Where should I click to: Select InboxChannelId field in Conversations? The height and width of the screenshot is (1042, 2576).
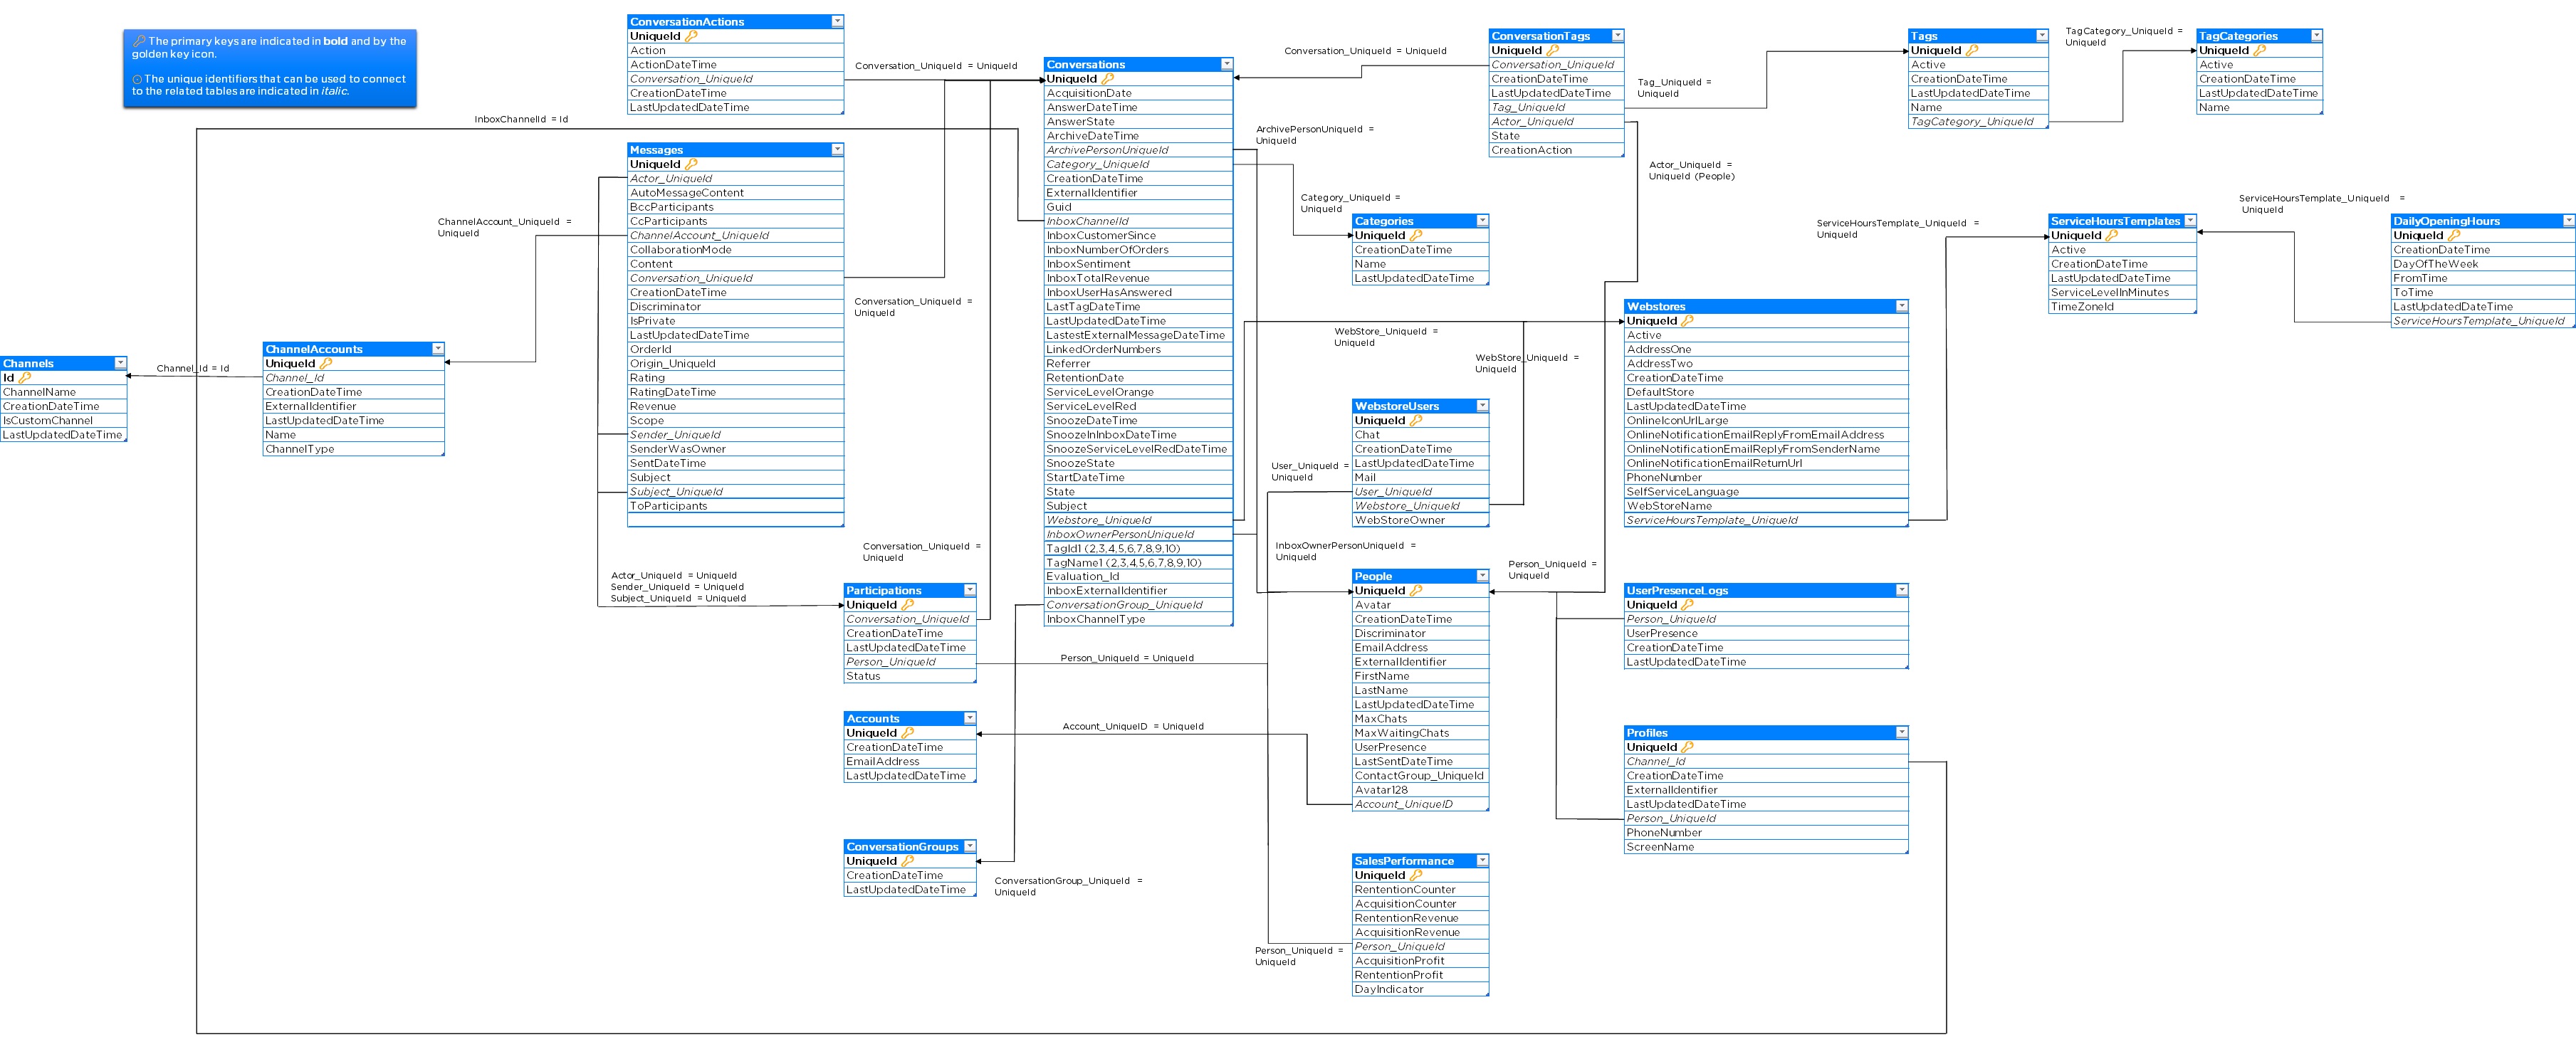(x=1087, y=221)
